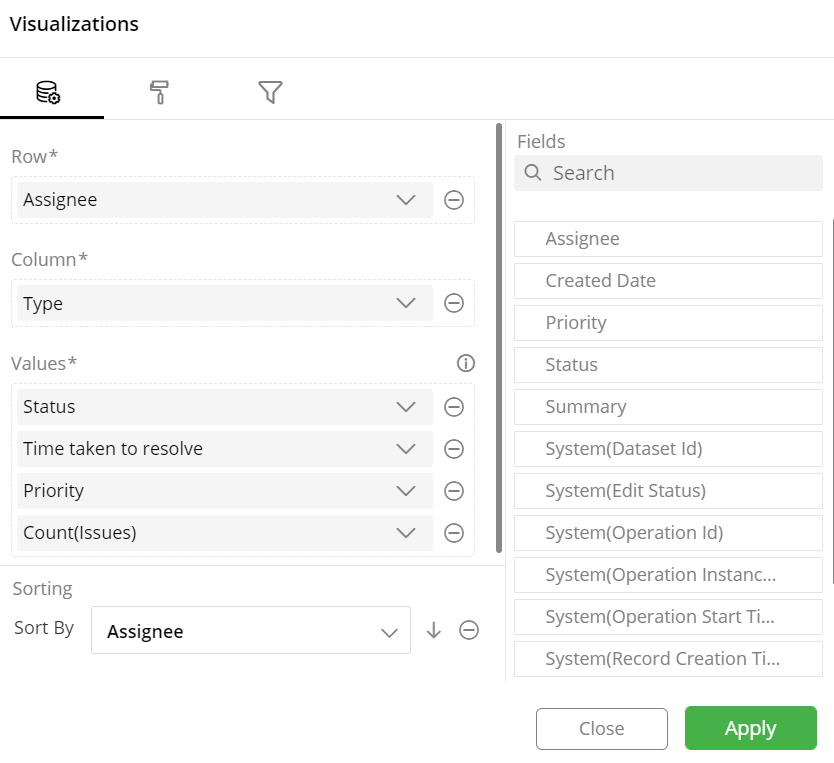Click the Values info icon
The image size is (834, 763).
coord(466,363)
